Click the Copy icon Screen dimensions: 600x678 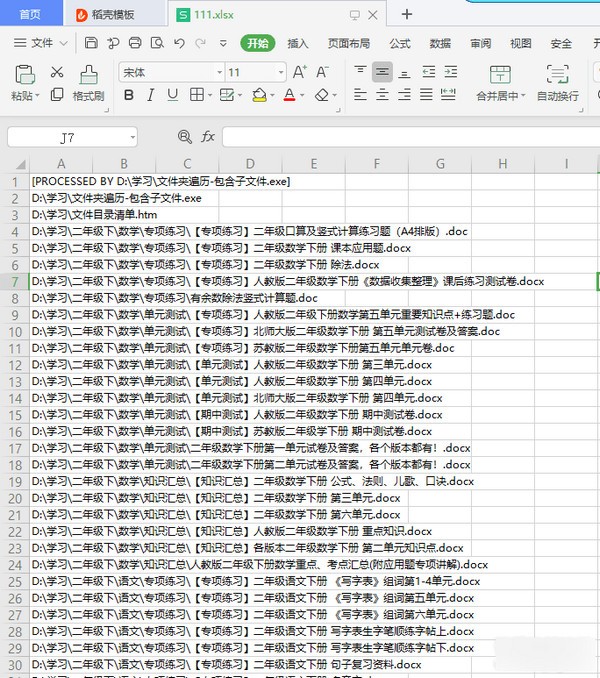(57, 94)
